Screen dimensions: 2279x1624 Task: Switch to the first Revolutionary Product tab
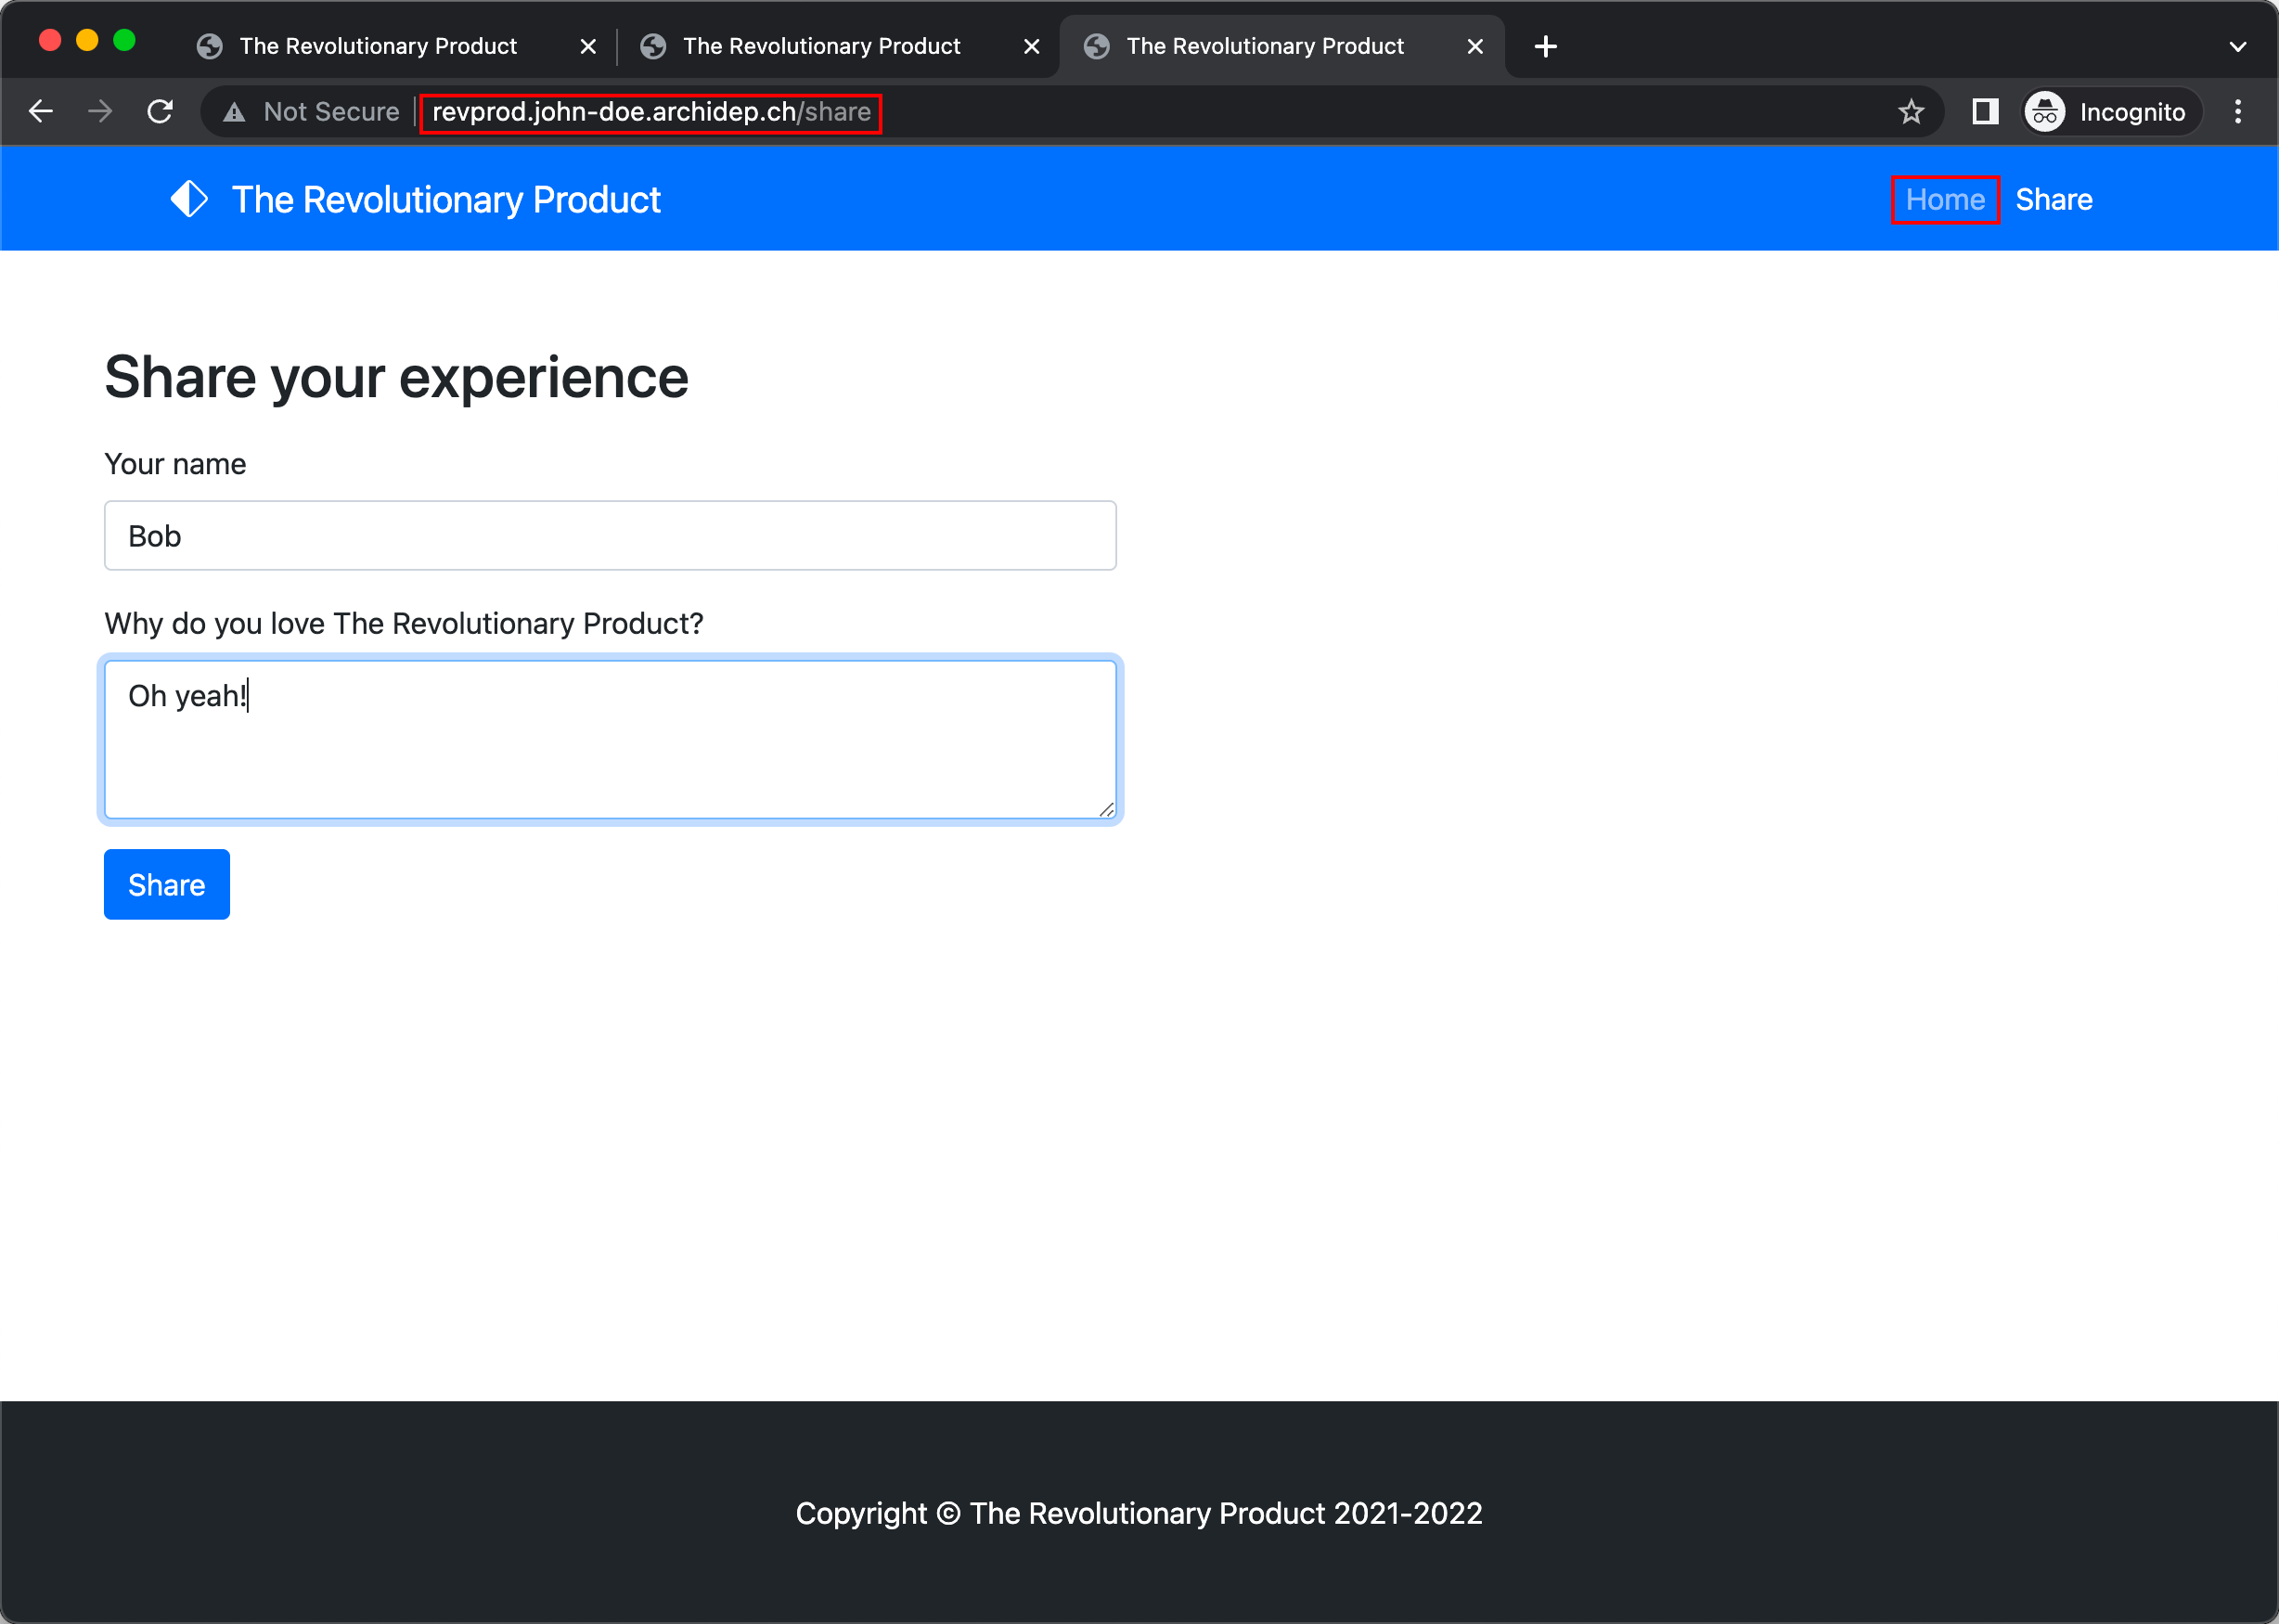(x=377, y=45)
